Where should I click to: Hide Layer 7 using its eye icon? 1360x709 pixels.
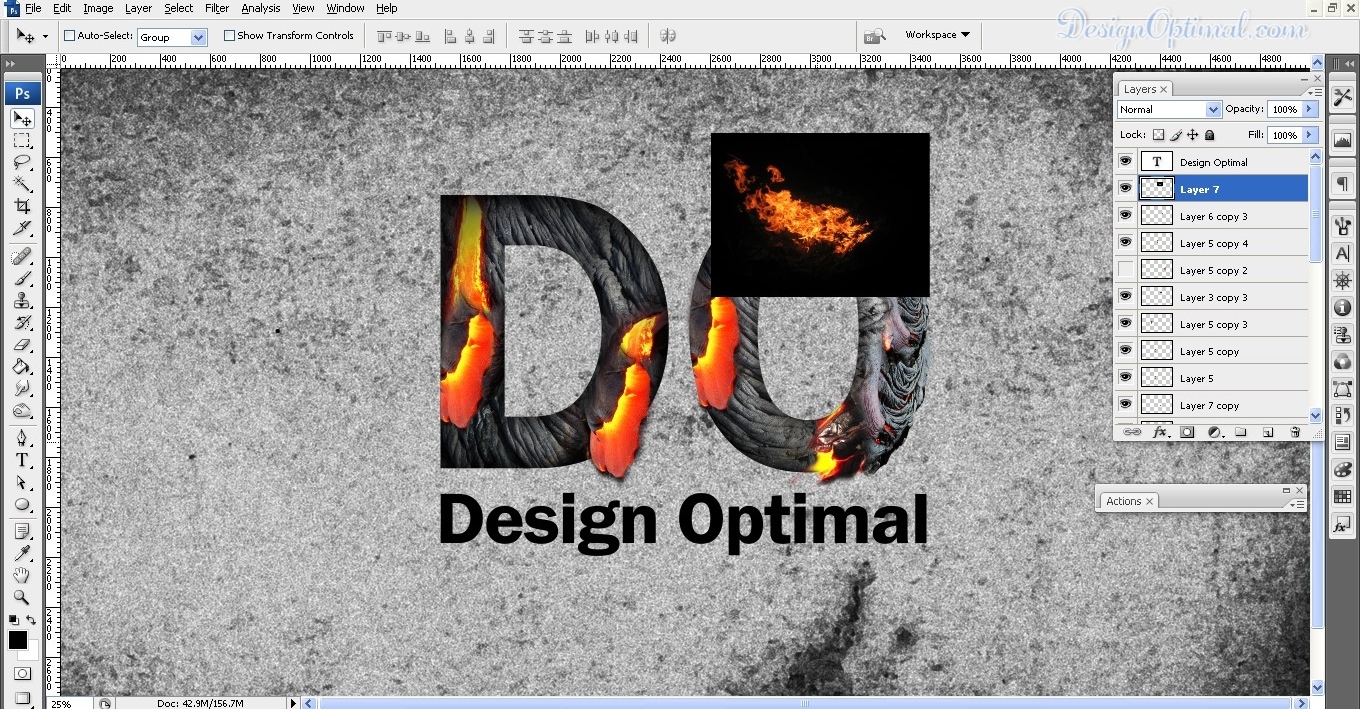(1126, 188)
